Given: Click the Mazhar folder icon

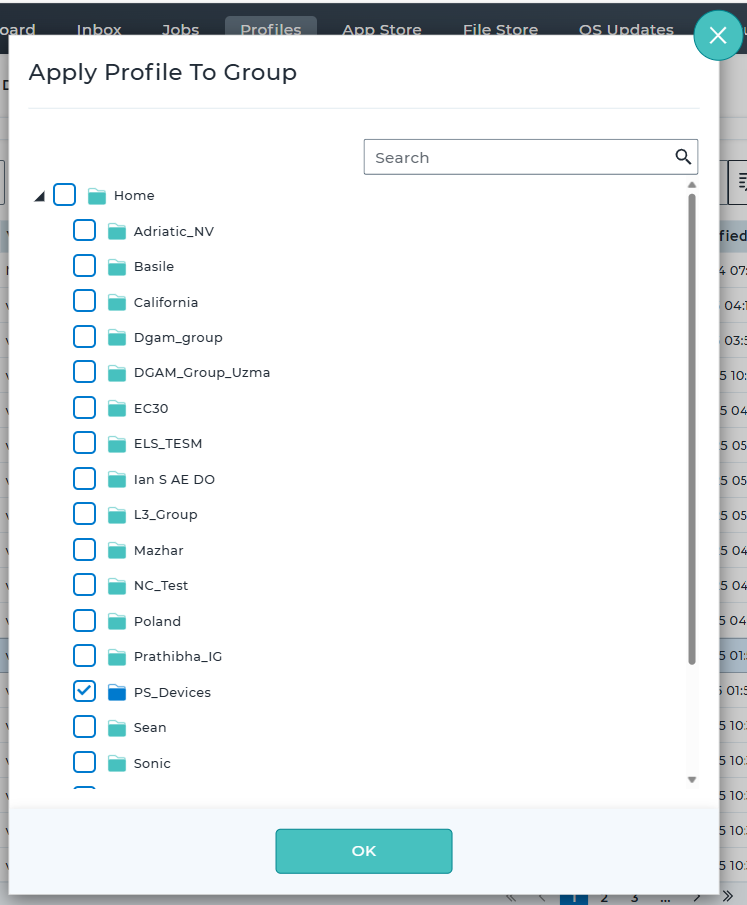Looking at the screenshot, I should click(x=116, y=550).
